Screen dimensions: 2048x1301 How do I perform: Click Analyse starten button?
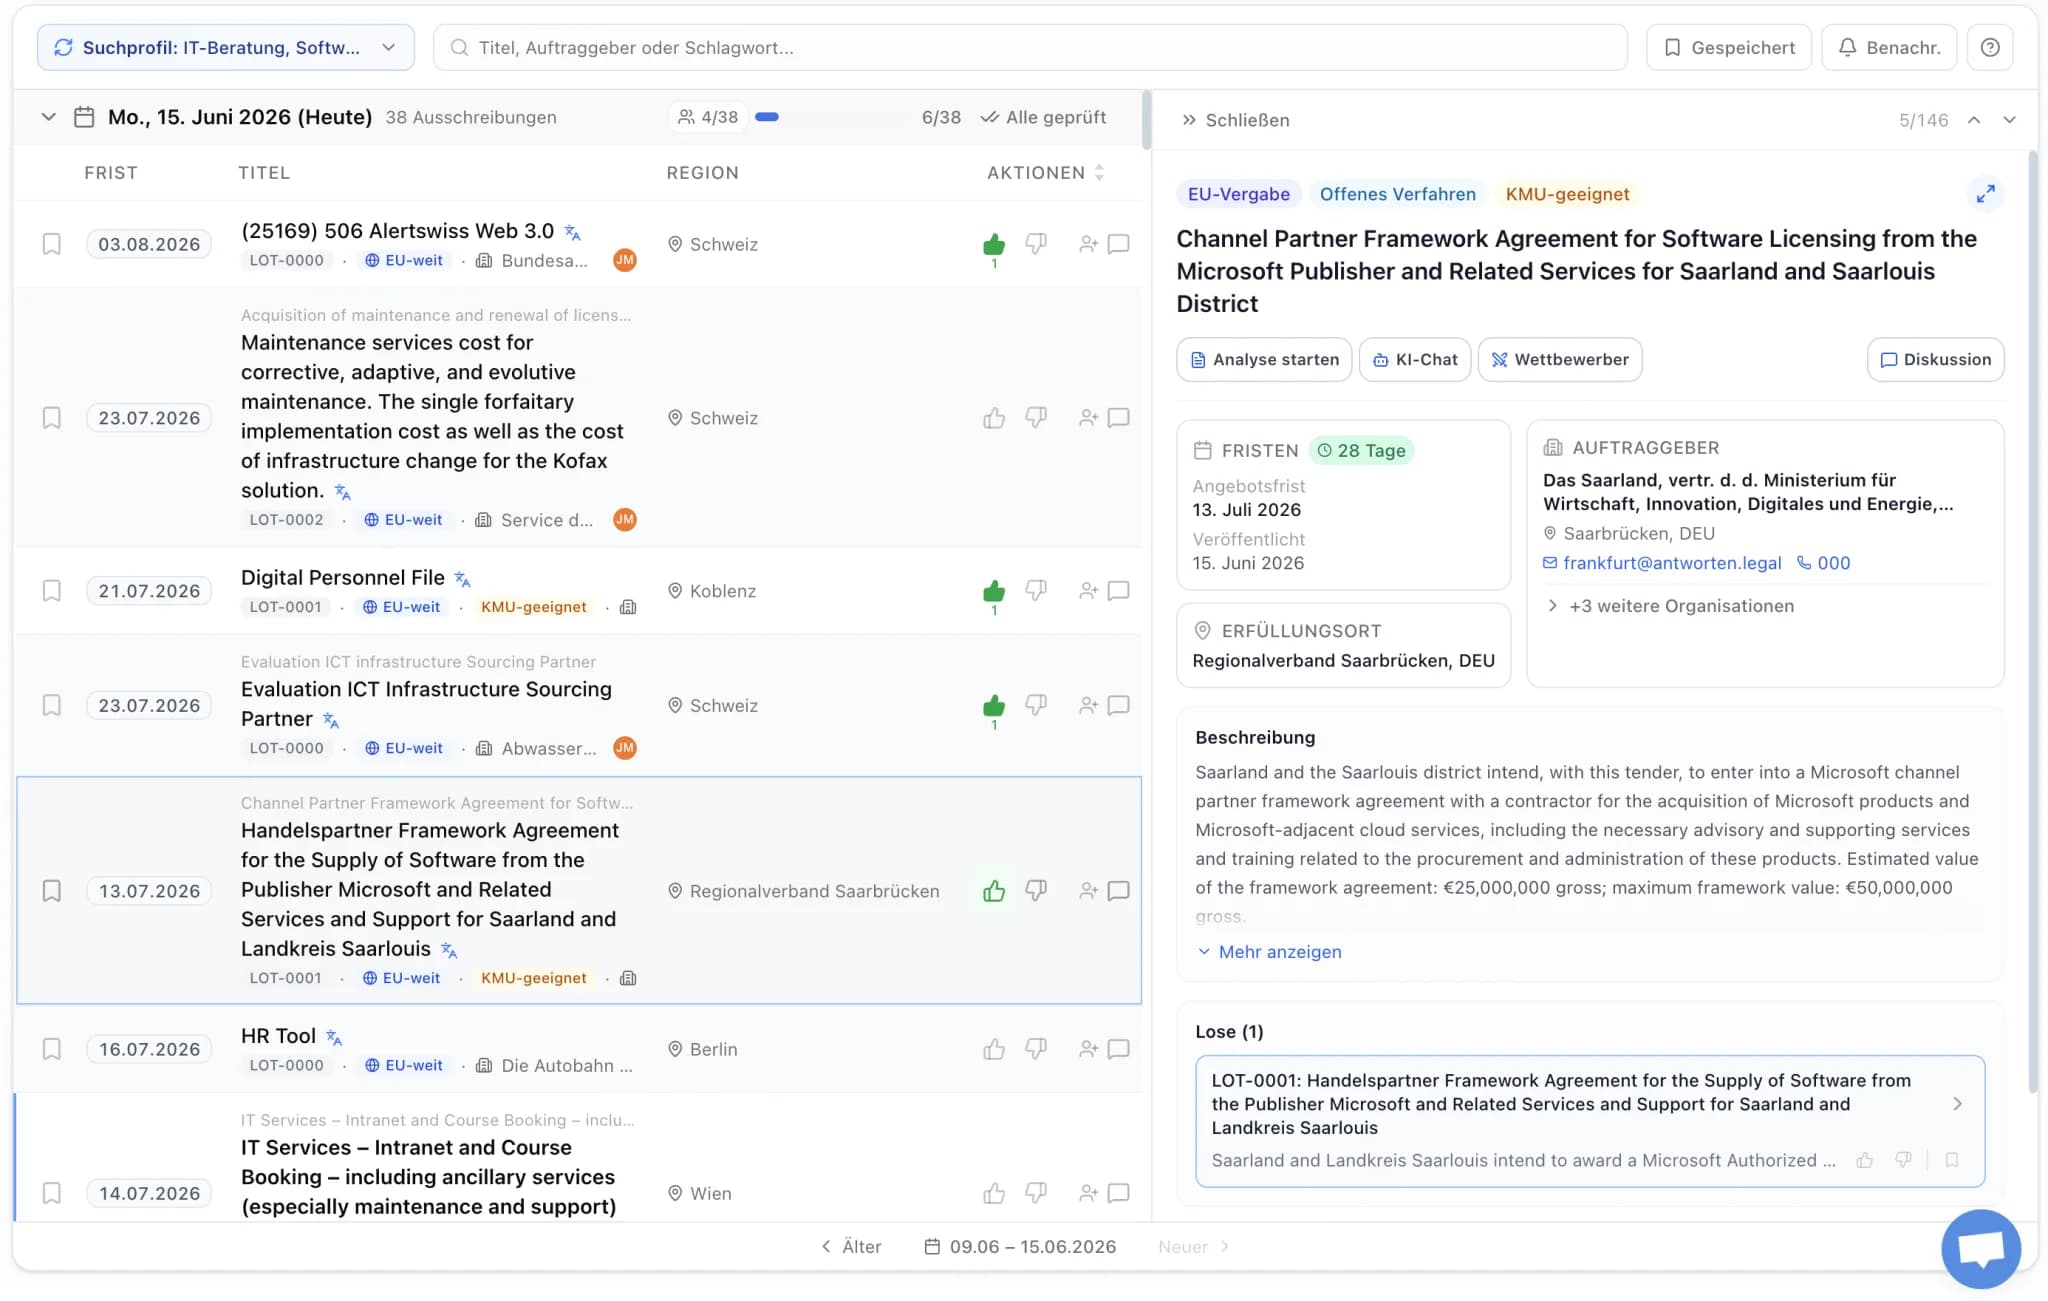[1264, 359]
